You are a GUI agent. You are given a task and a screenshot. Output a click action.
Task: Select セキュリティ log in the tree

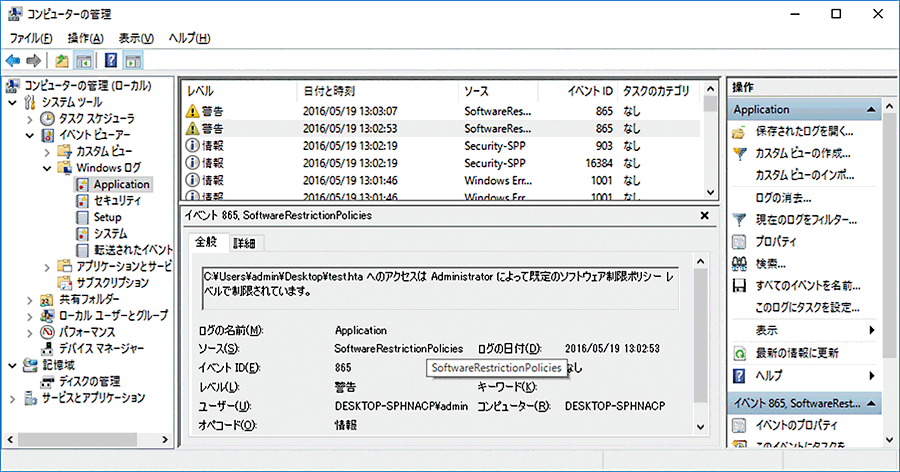coord(117,201)
